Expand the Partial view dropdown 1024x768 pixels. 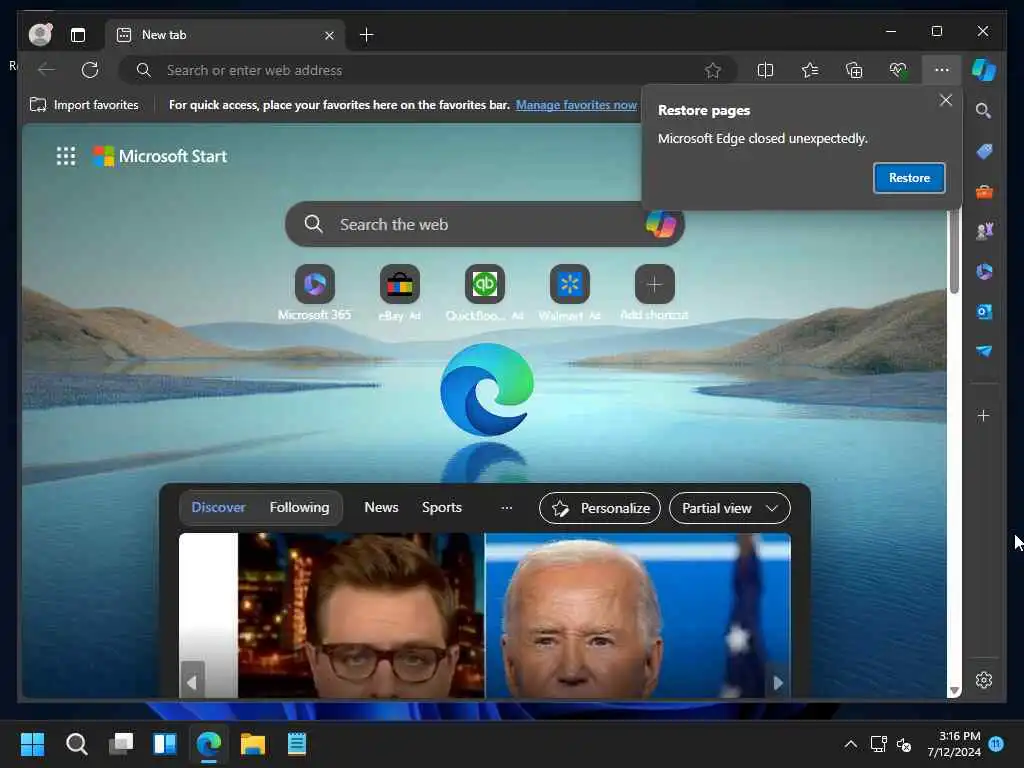(730, 509)
